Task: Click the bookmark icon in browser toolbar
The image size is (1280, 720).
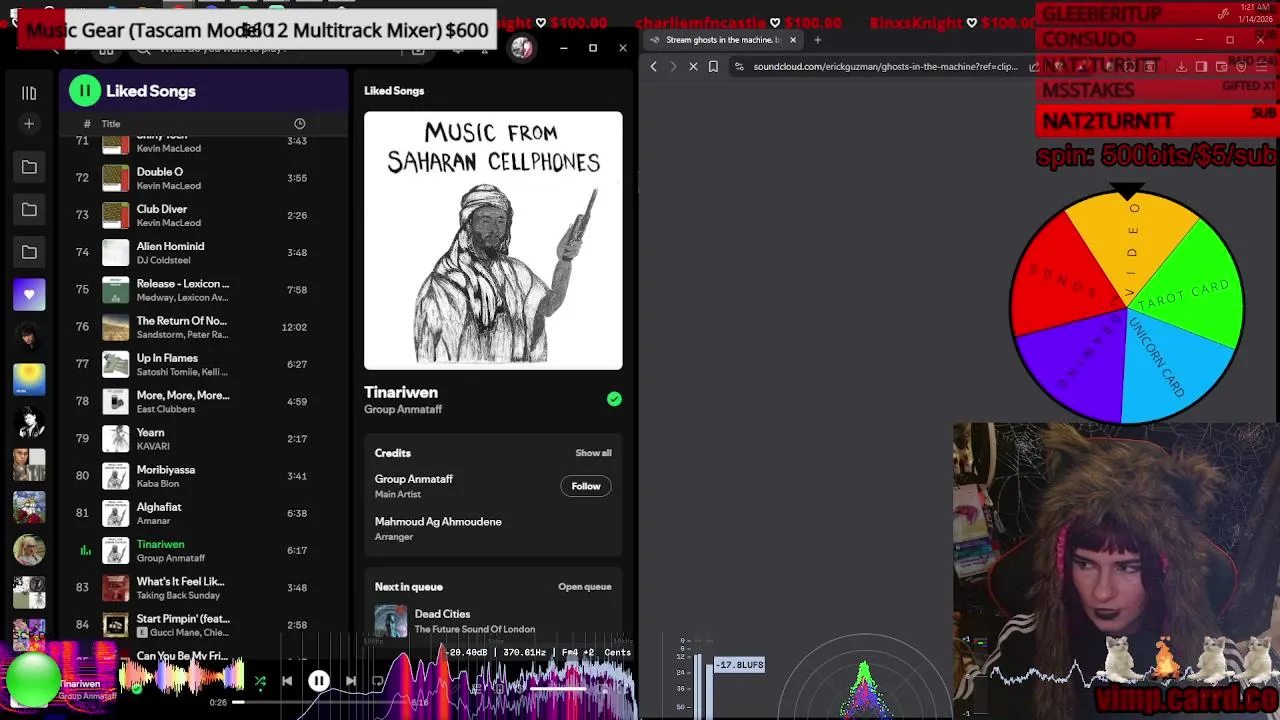Action: pyautogui.click(x=713, y=67)
